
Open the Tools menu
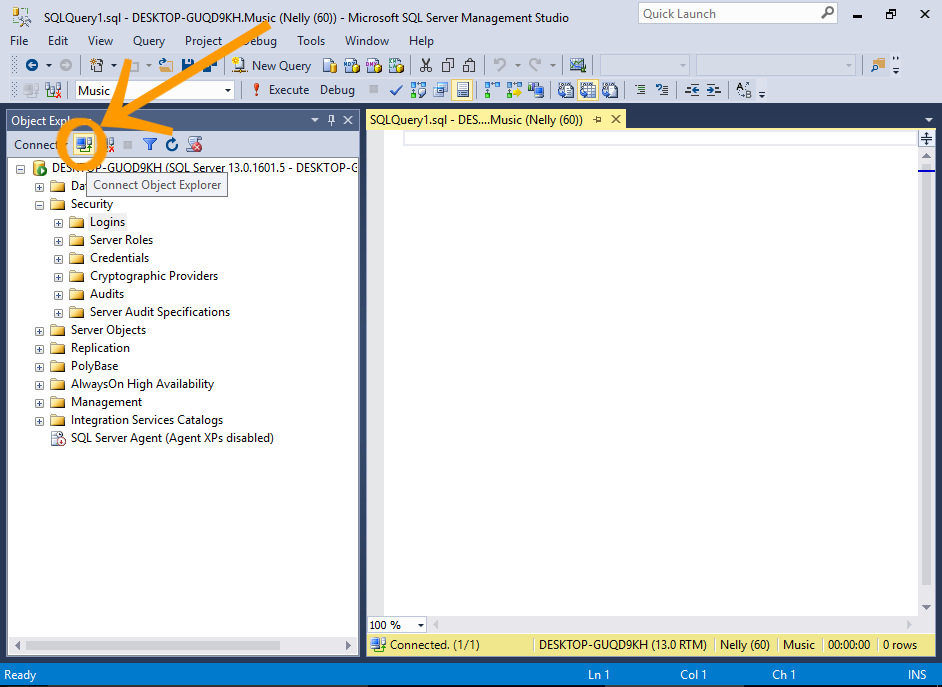[x=311, y=41]
